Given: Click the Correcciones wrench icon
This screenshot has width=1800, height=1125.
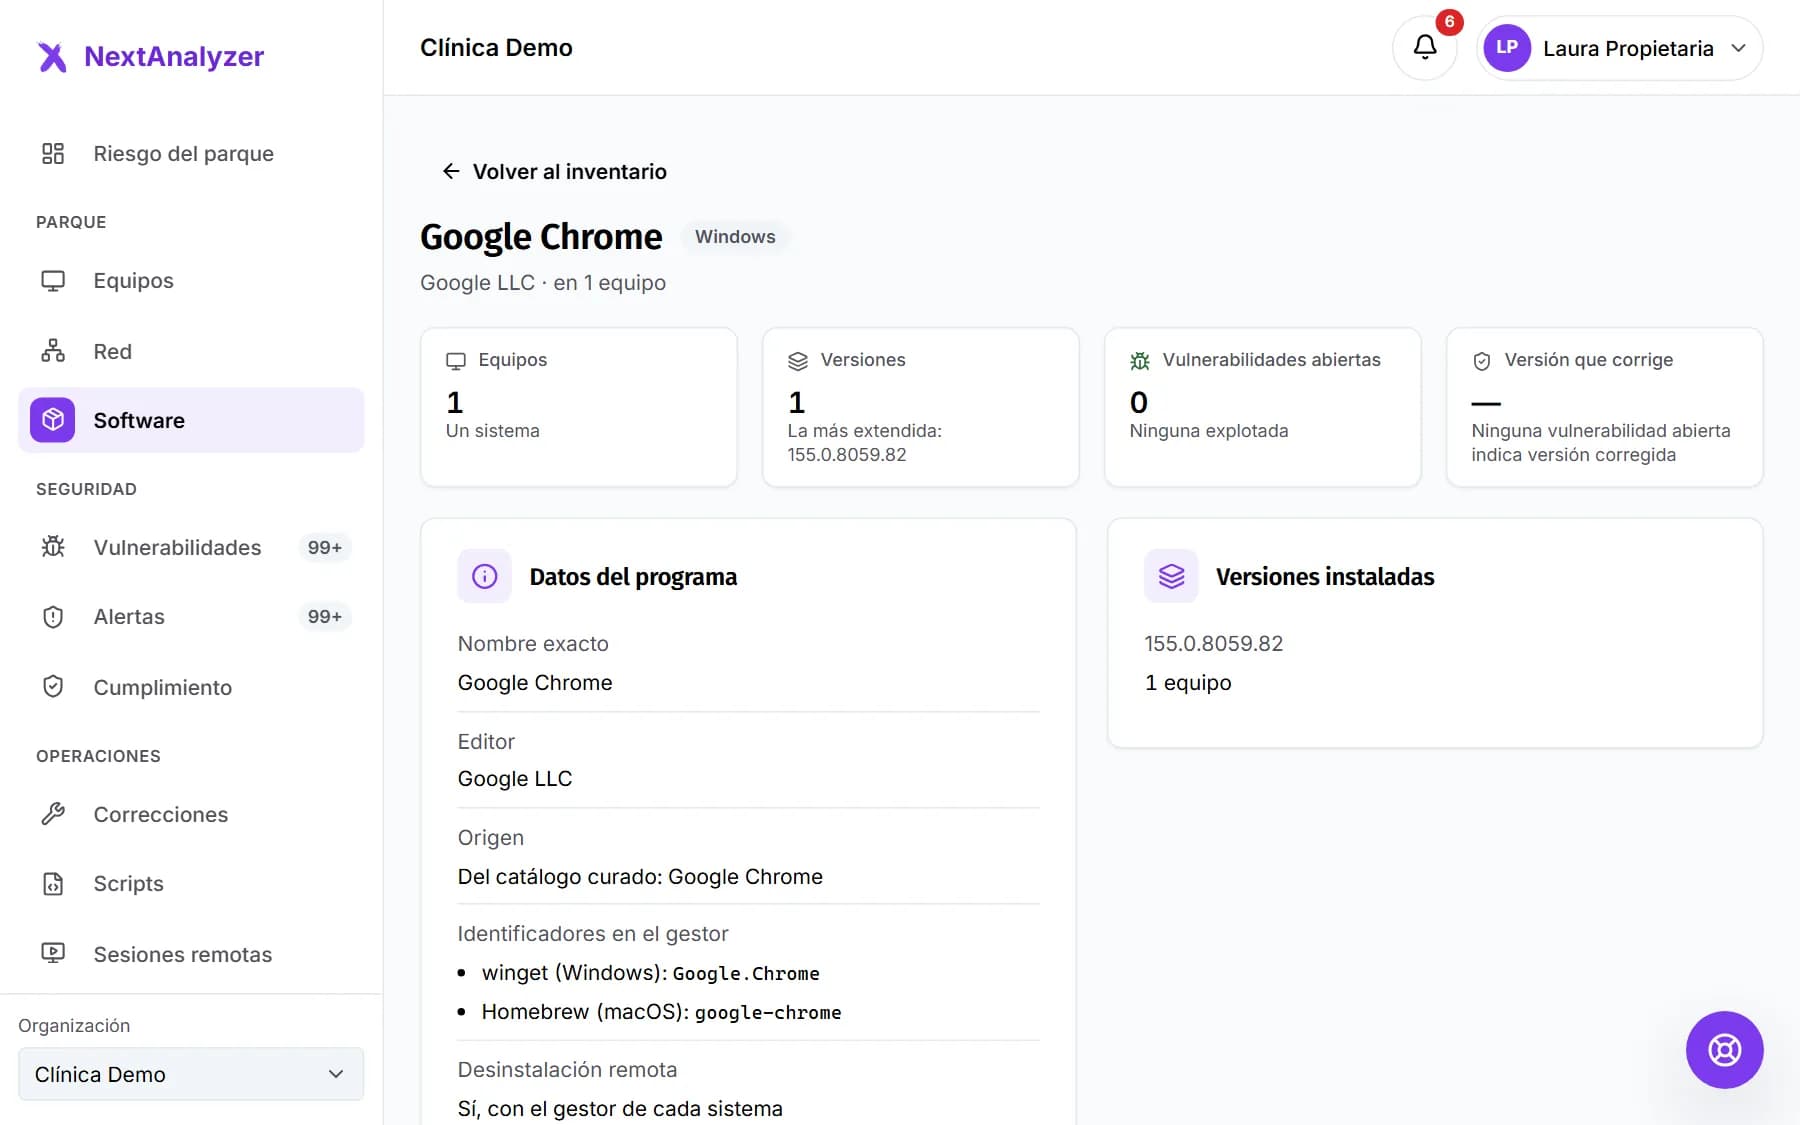Looking at the screenshot, I should [x=53, y=814].
